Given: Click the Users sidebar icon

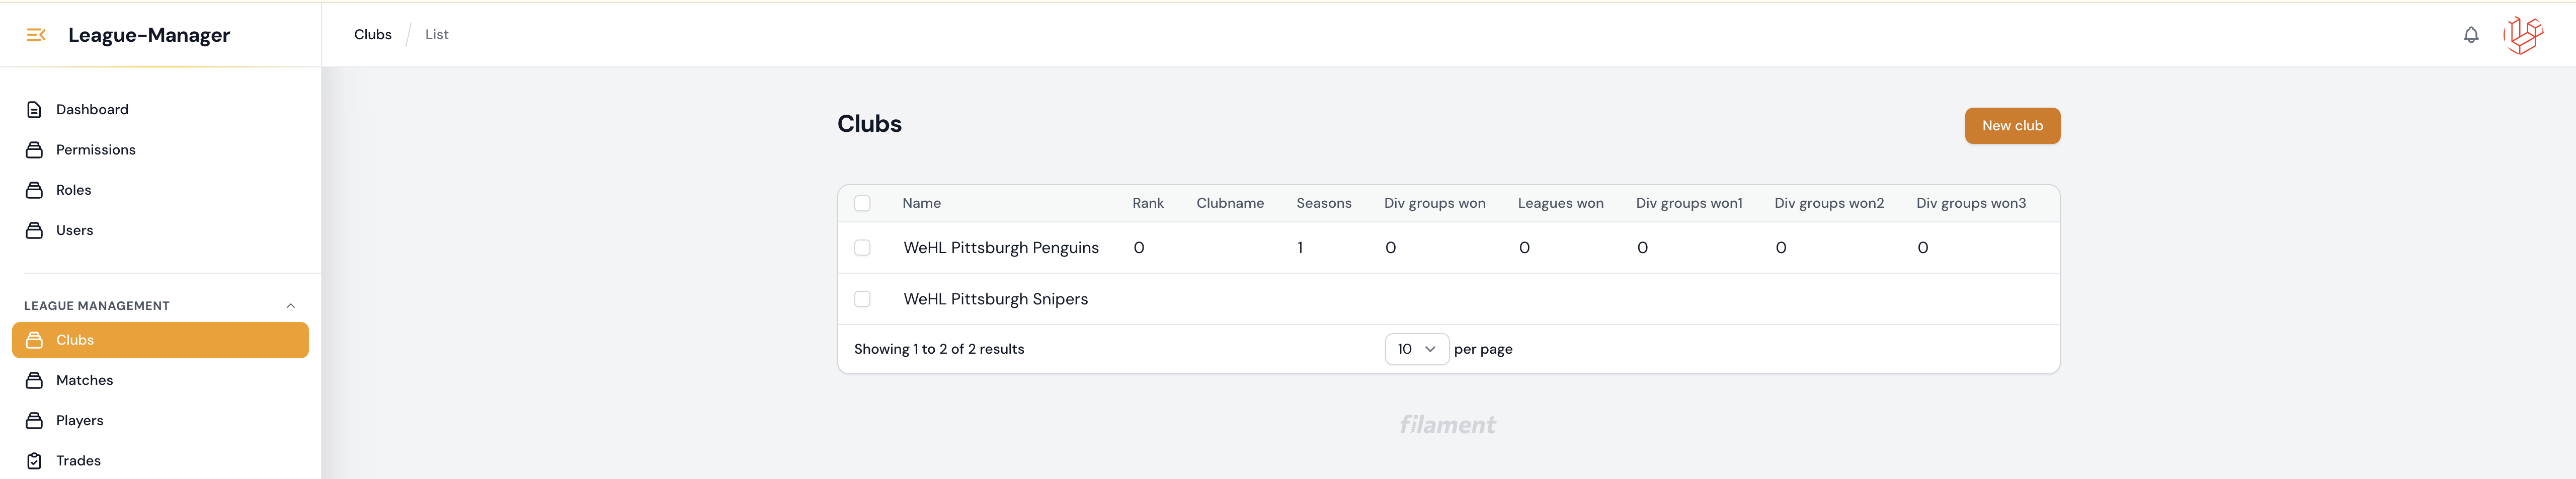Looking at the screenshot, I should tap(34, 230).
